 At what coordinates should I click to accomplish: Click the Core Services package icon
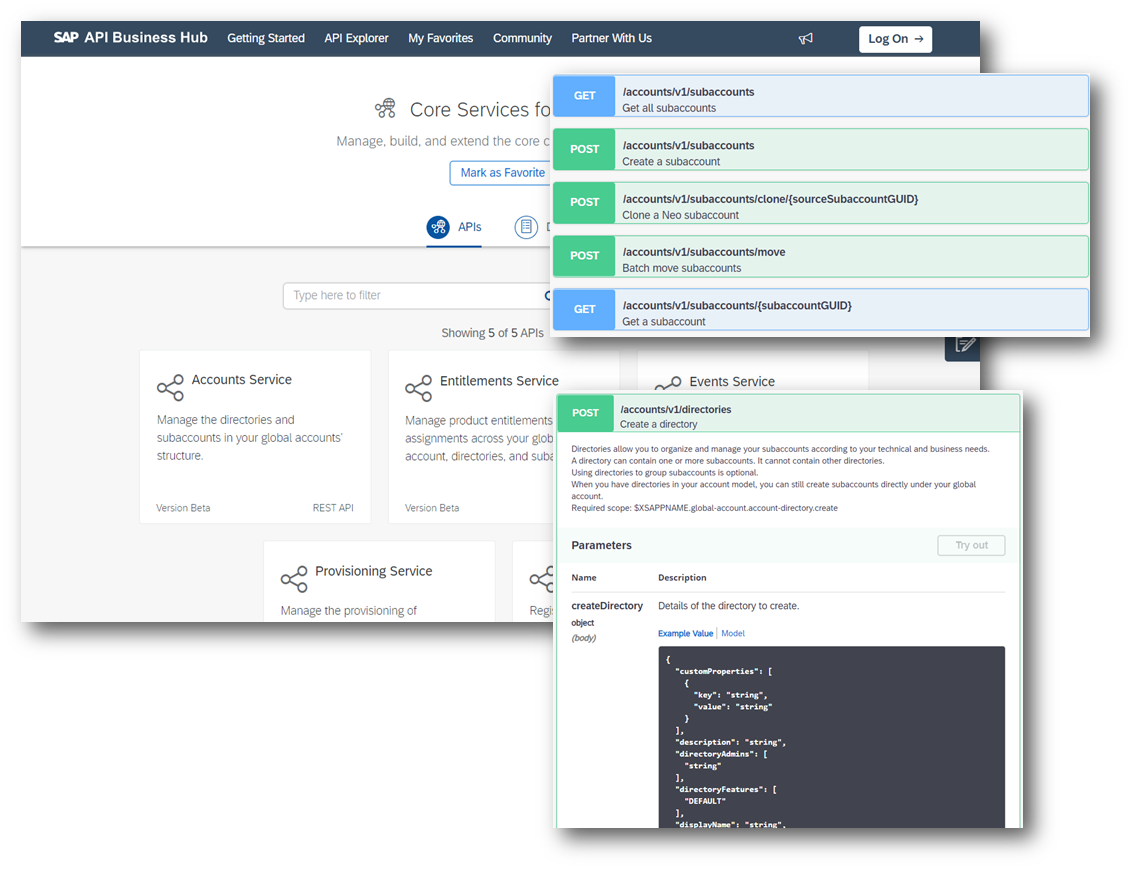(386, 109)
